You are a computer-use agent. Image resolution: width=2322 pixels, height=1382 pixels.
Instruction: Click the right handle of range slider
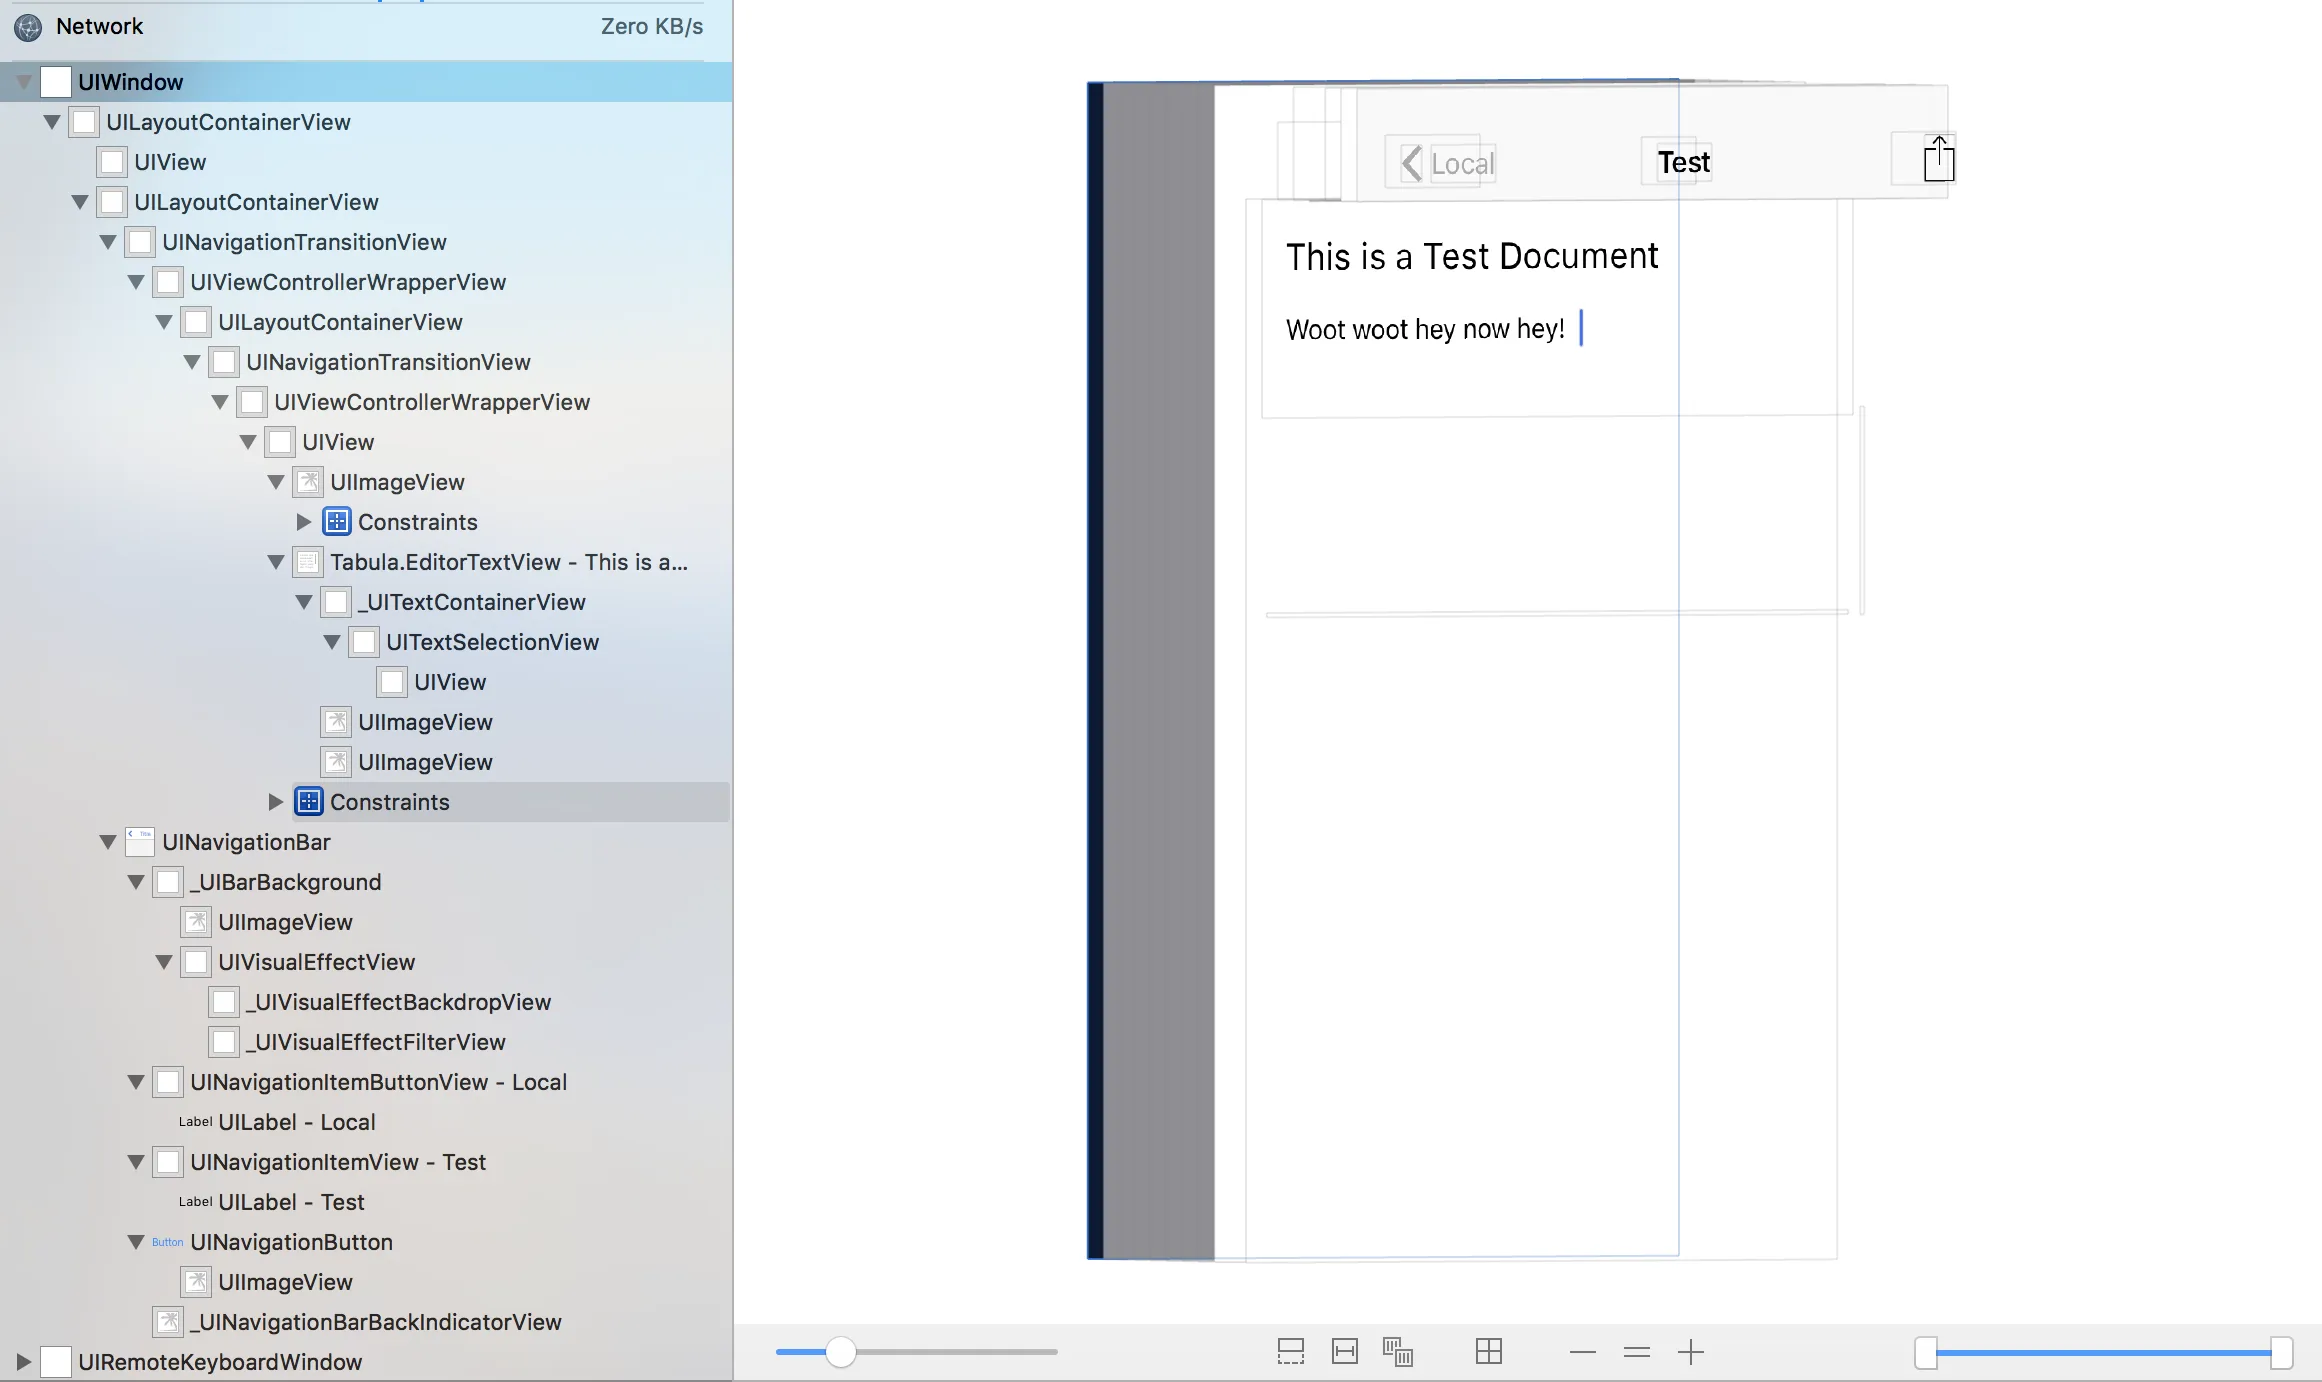pos(2281,1352)
